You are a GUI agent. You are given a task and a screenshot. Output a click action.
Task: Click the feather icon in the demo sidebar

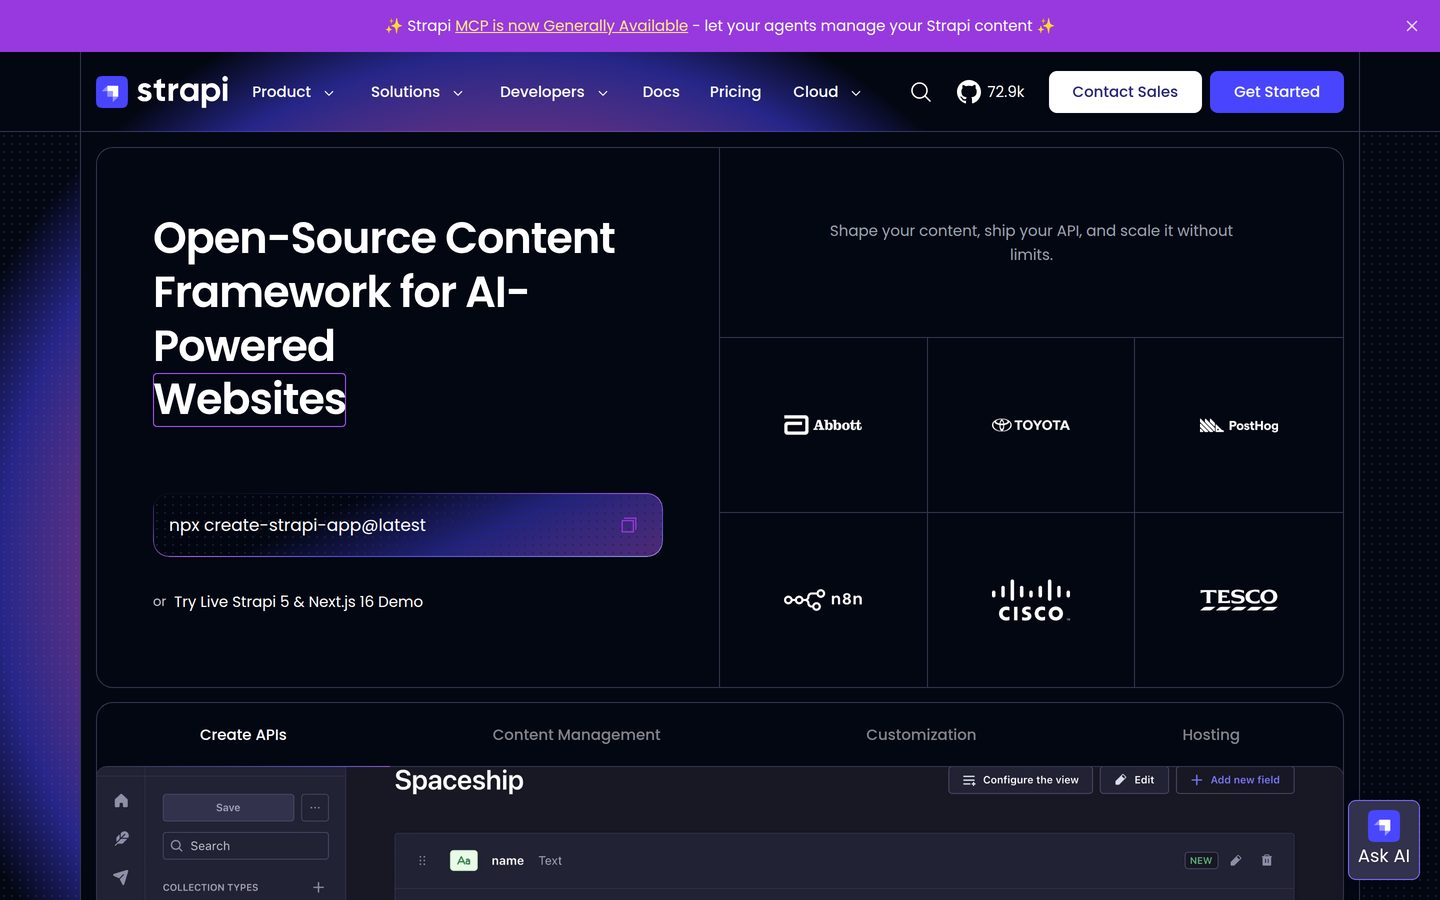(121, 838)
